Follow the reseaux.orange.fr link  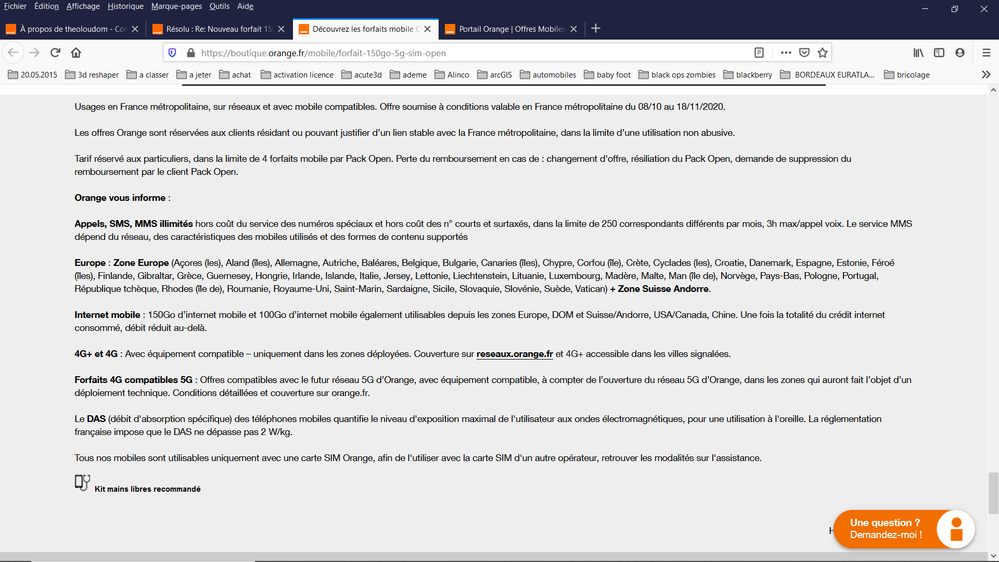514,354
